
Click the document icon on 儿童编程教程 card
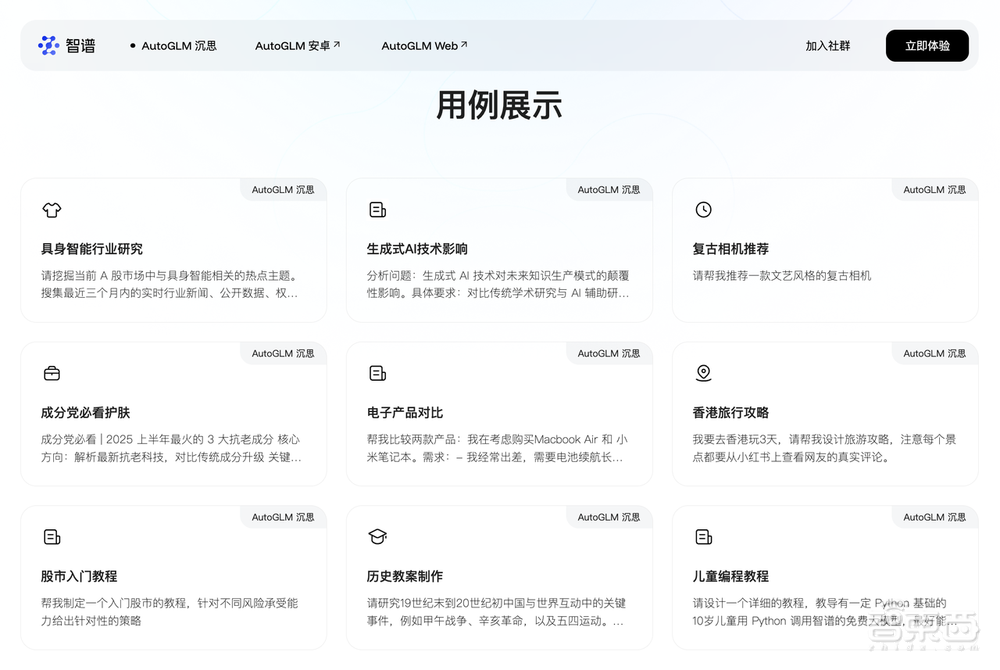(703, 537)
